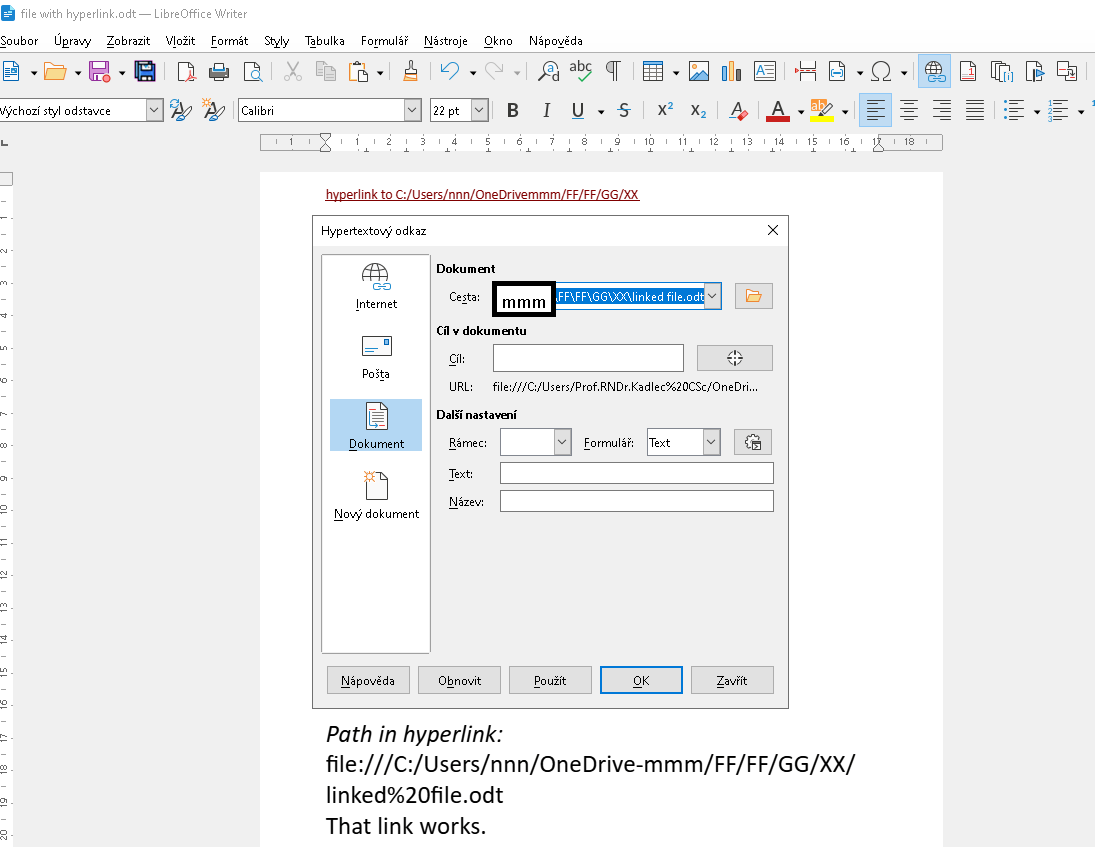Open Calibri font name dropdown
1095x847 pixels.
tap(413, 110)
